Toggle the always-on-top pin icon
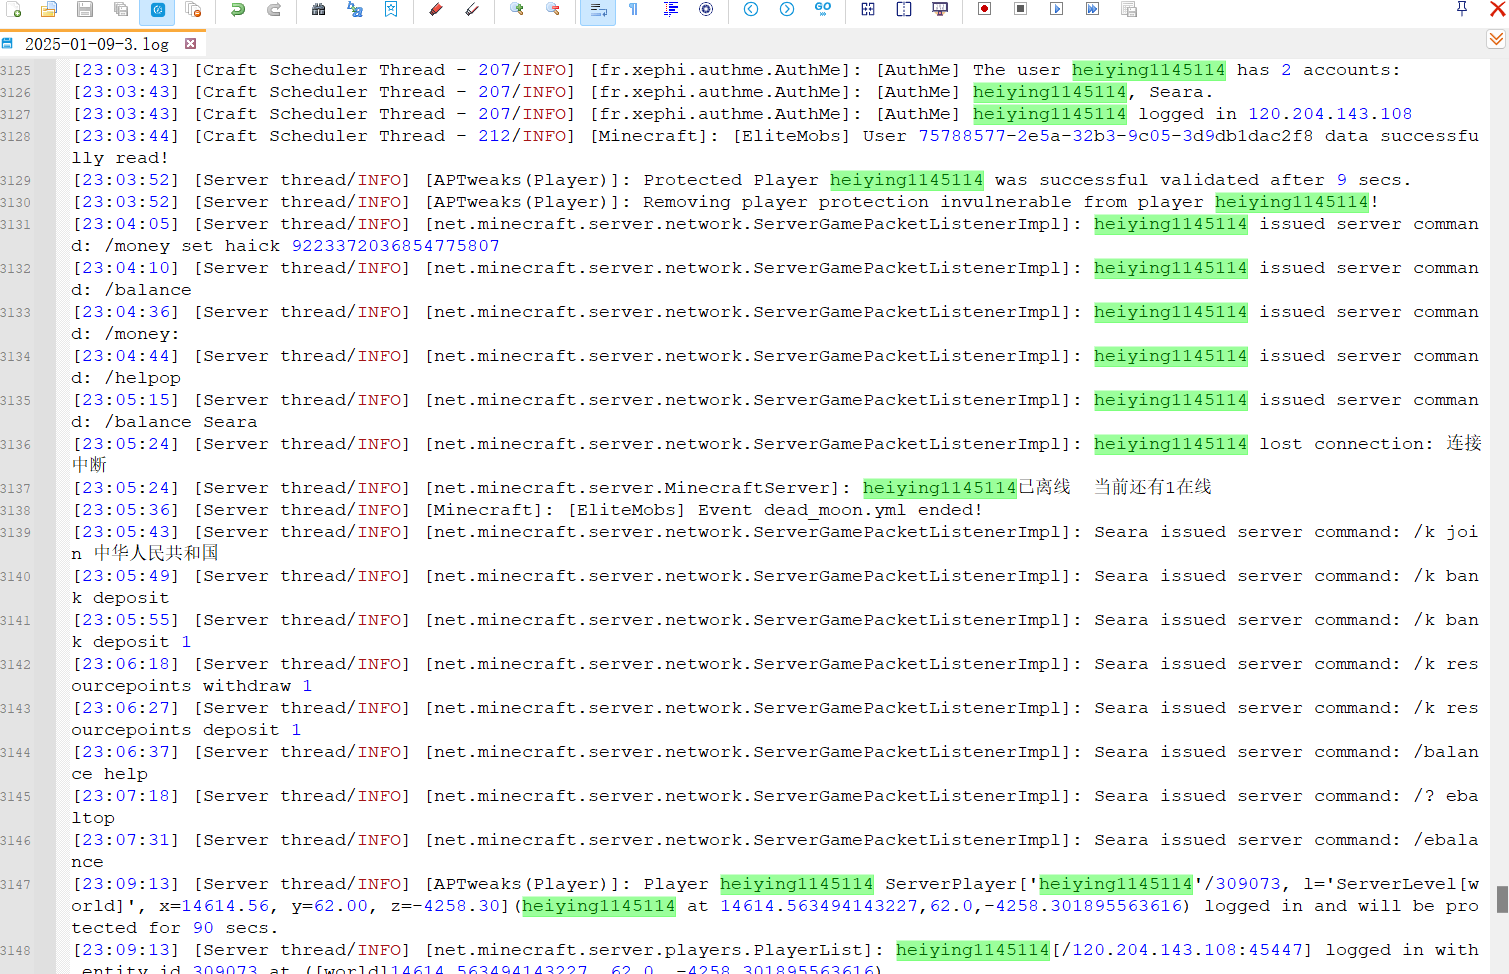 click(1462, 9)
